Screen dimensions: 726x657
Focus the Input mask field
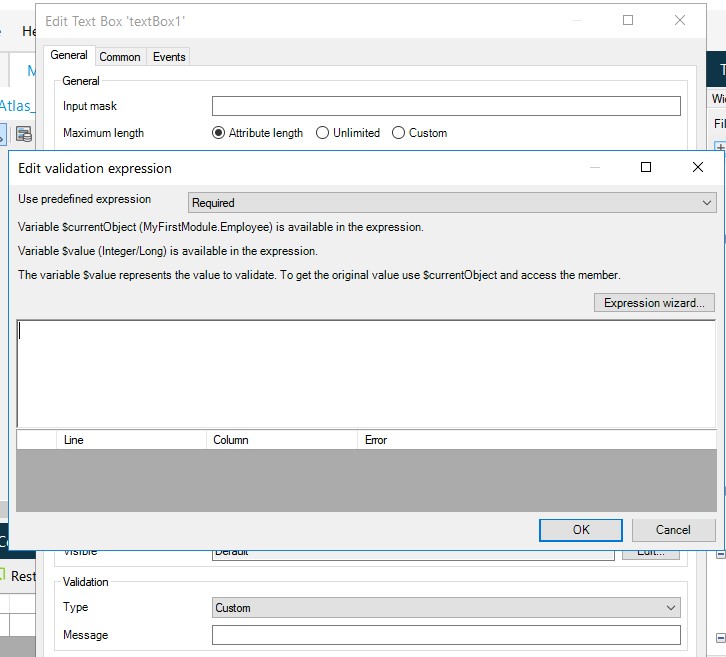point(446,106)
